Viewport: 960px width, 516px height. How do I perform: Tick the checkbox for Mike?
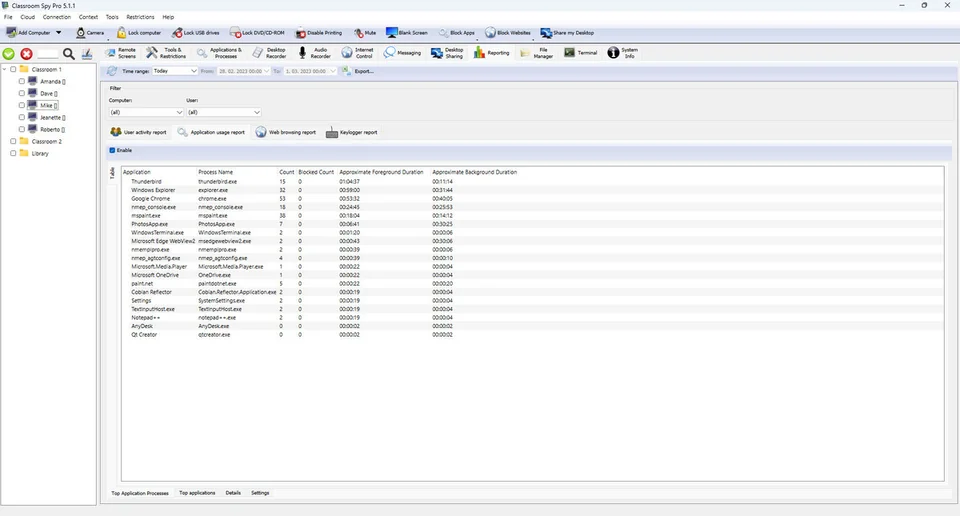(22, 105)
